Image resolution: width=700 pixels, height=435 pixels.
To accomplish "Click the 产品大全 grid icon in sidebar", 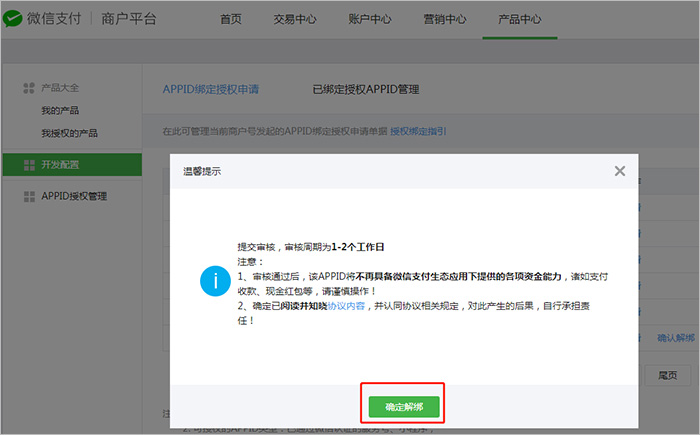I will [x=29, y=88].
